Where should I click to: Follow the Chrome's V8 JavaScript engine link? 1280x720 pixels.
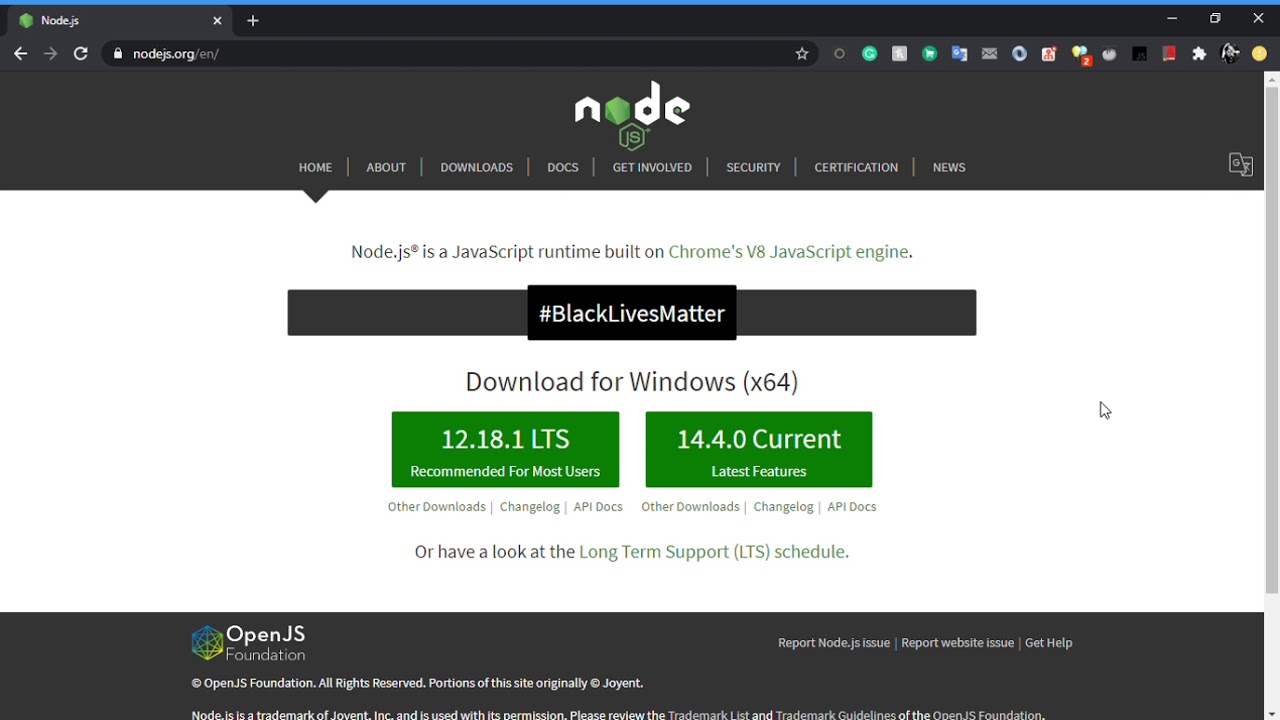pos(788,252)
